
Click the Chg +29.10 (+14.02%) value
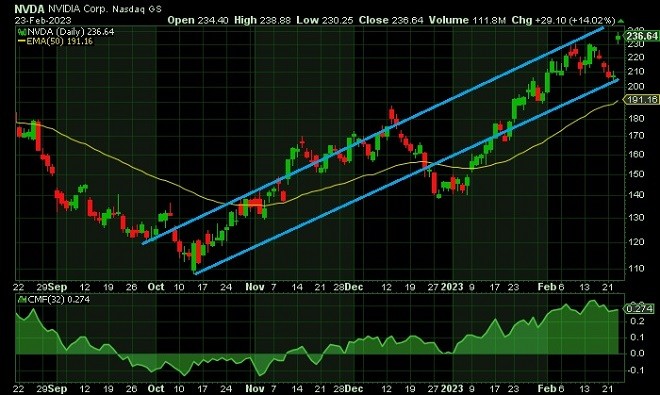click(x=563, y=20)
